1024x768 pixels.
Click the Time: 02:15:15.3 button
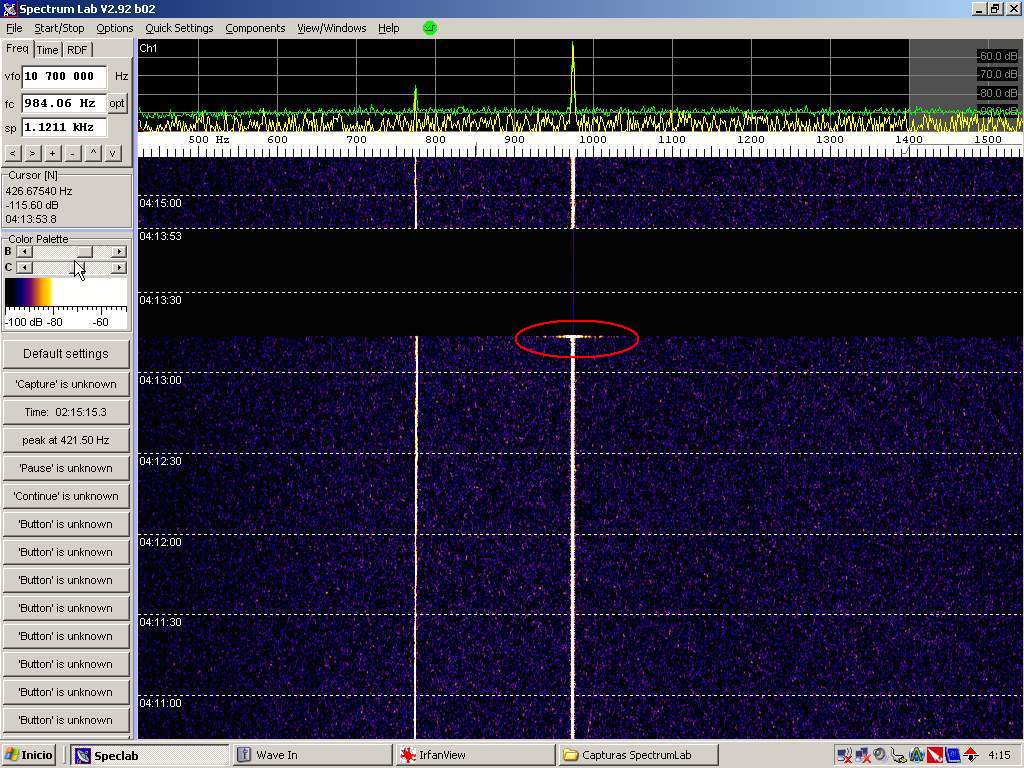(66, 412)
